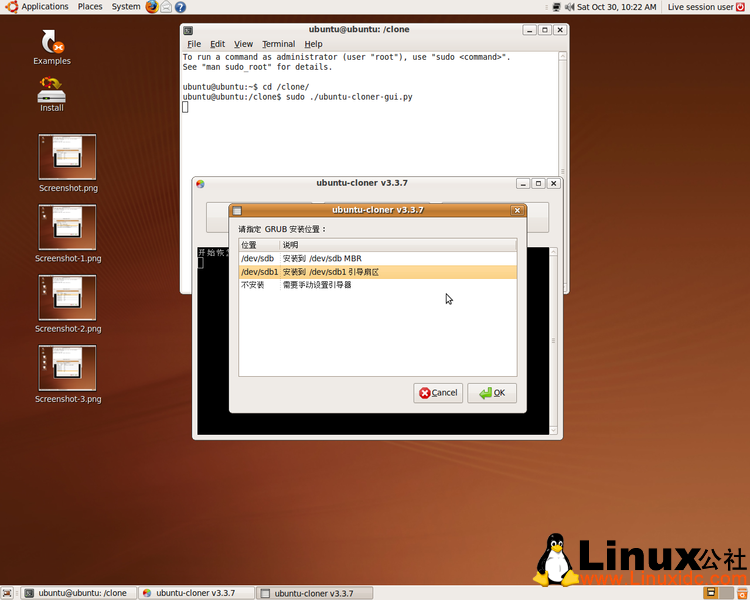Image resolution: width=750 pixels, height=600 pixels.
Task: Open the Applications menu
Action: click(44, 7)
